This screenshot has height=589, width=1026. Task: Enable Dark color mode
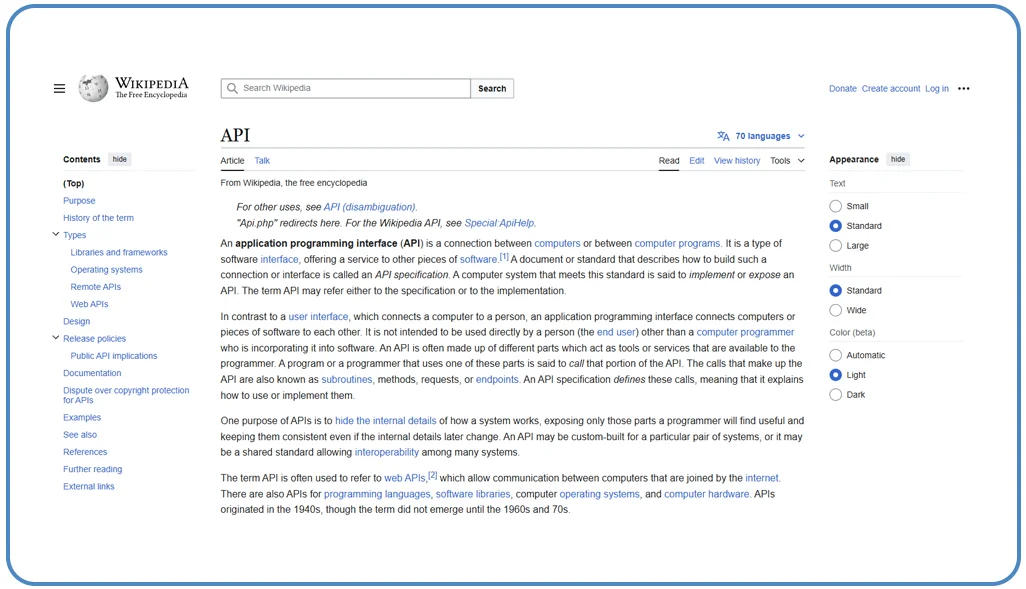[x=835, y=394]
